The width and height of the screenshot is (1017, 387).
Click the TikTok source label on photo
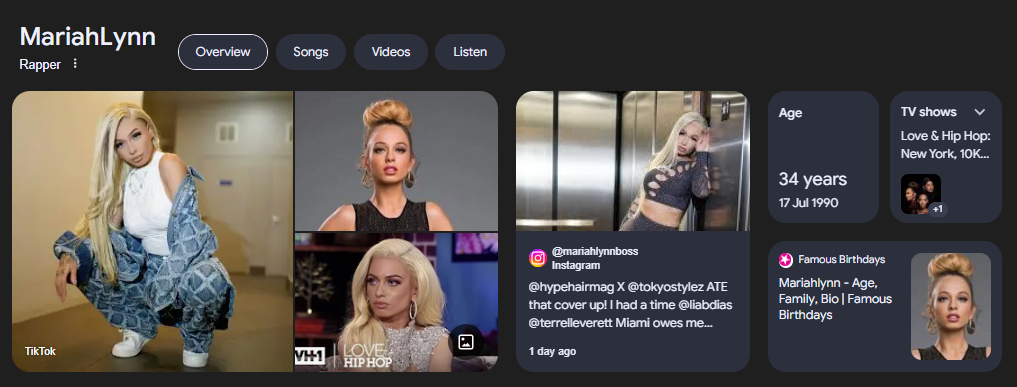point(40,351)
